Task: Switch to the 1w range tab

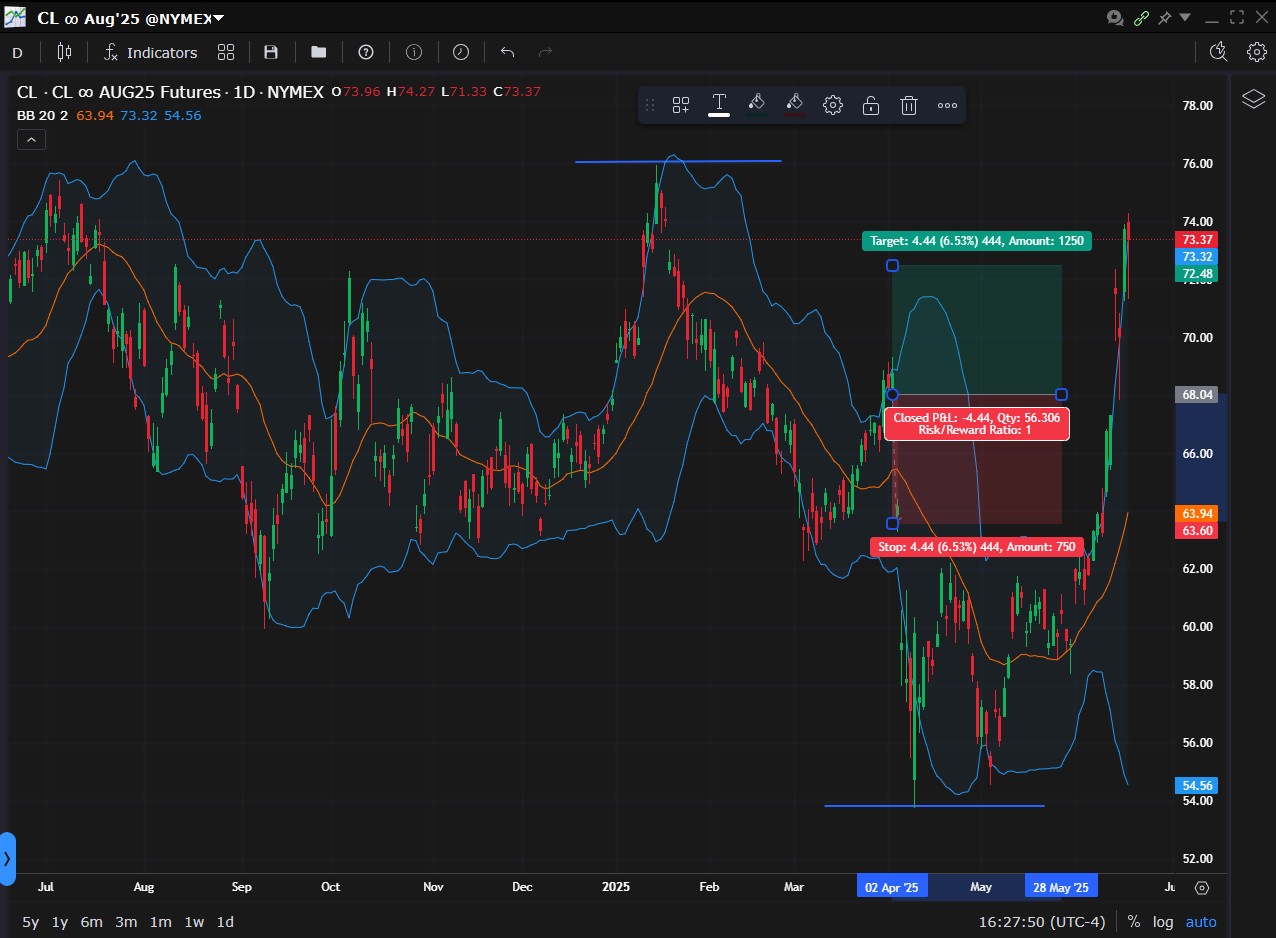Action: [x=194, y=922]
